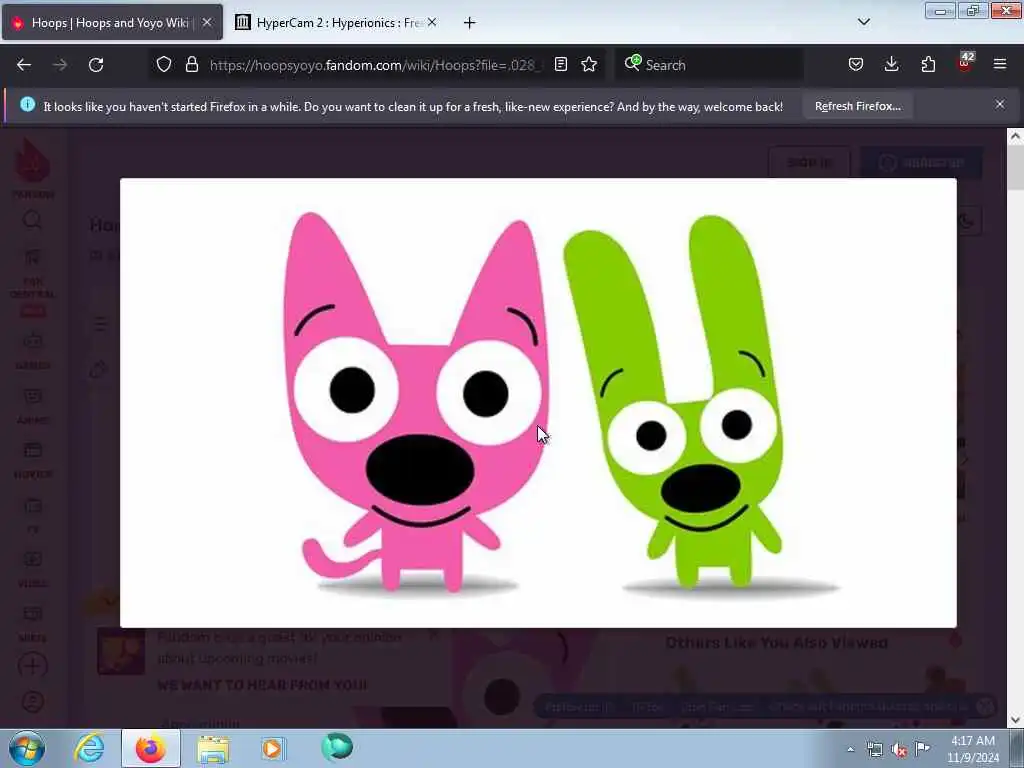
Task: Open a new tab with plus button
Action: 470,23
